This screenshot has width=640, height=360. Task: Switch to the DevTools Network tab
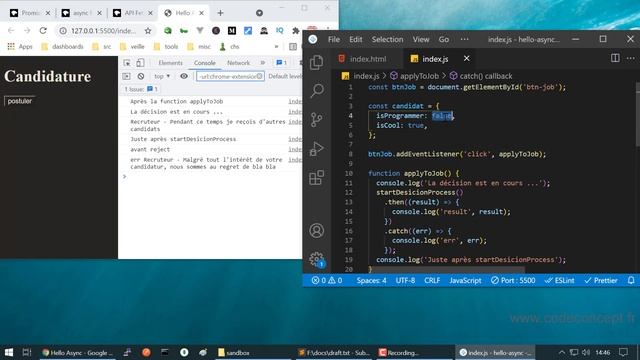coord(238,63)
